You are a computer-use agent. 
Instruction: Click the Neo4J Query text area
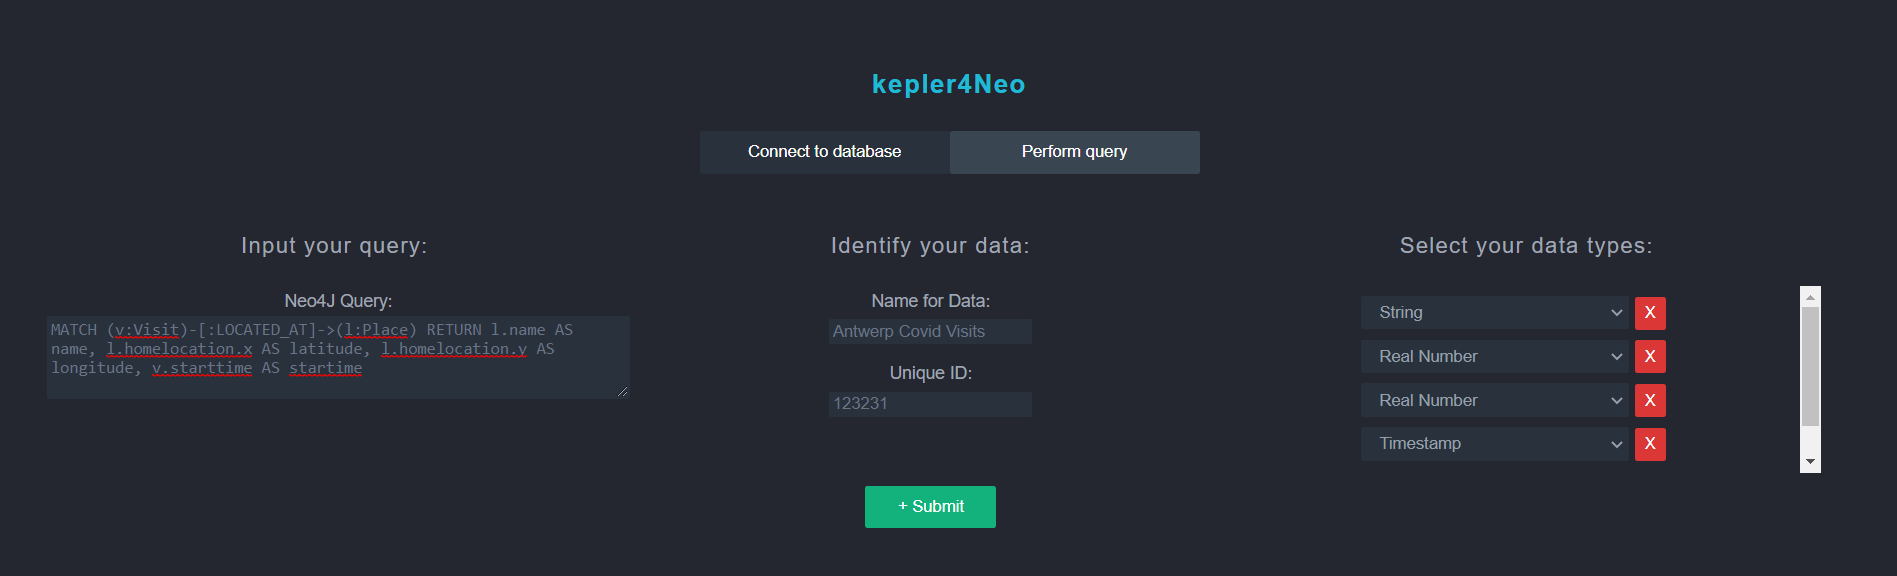point(338,357)
